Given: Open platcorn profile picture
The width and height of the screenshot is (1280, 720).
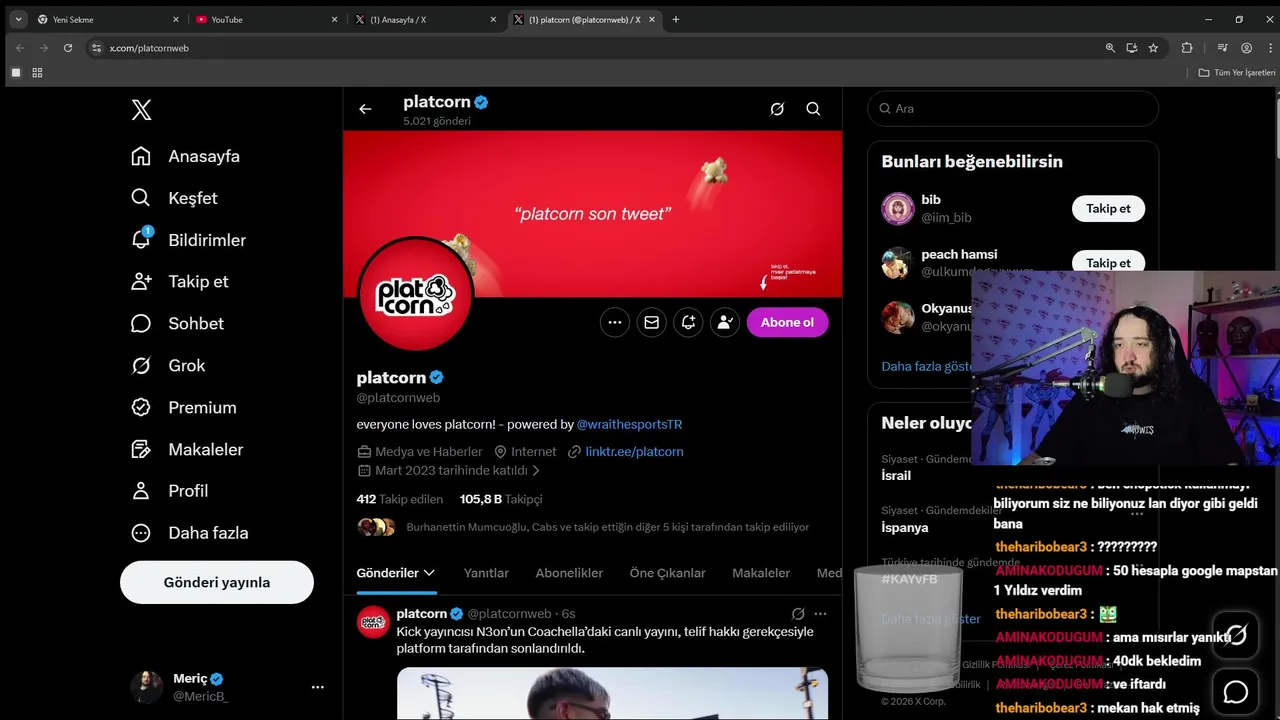Looking at the screenshot, I should [x=415, y=293].
